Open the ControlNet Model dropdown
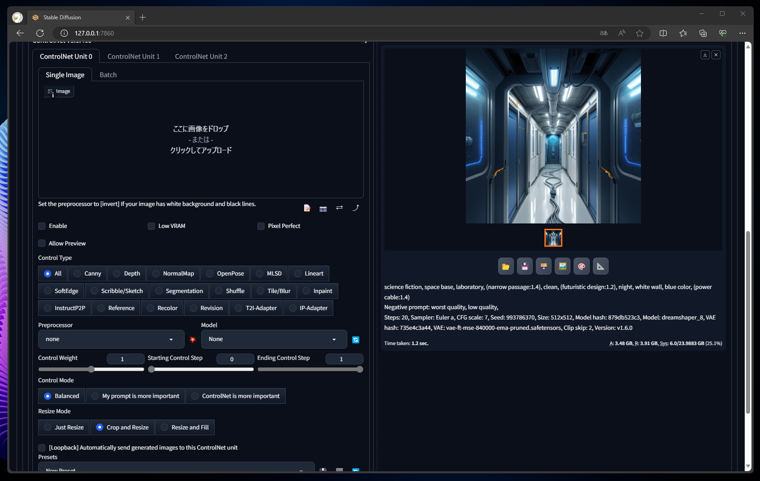The image size is (760, 481). 274,339
